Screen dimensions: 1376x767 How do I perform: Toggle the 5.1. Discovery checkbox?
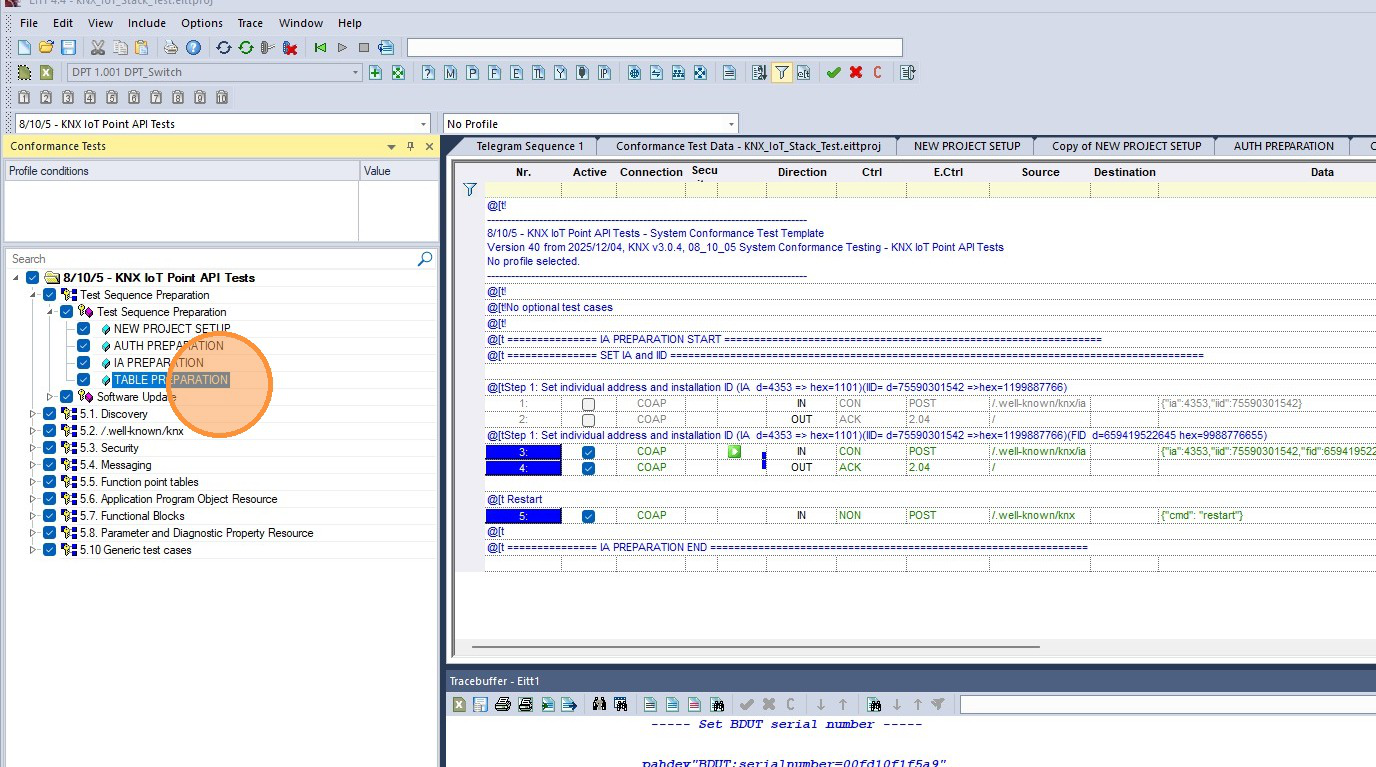point(50,414)
